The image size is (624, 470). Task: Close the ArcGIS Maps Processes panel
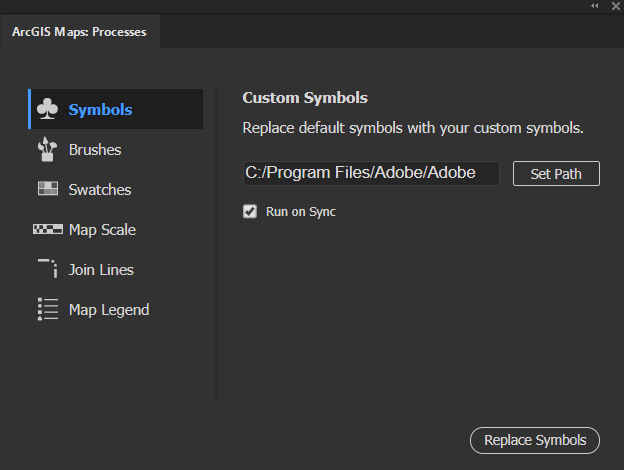click(x=616, y=6)
